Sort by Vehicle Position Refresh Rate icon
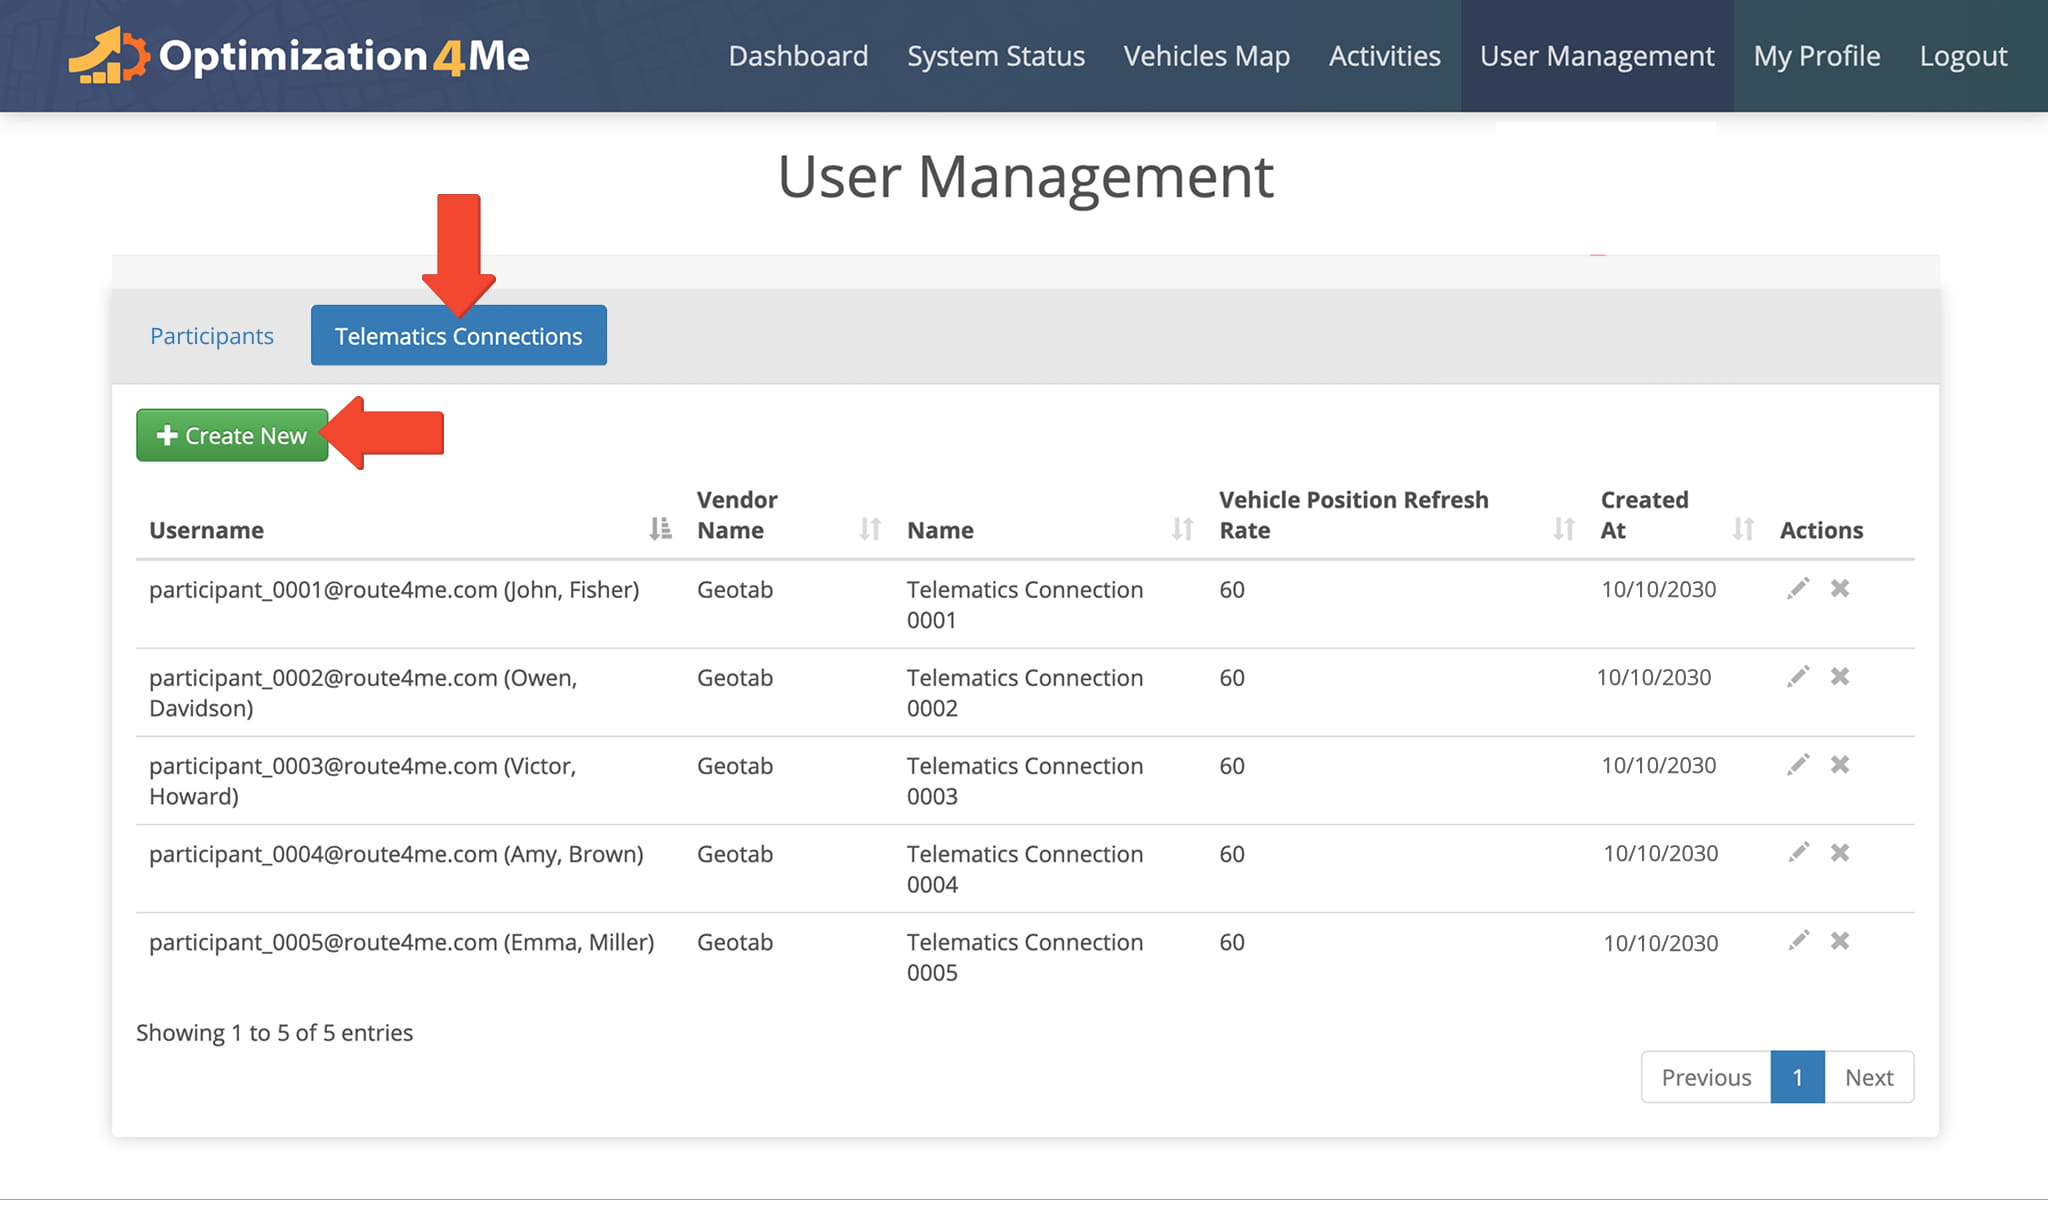 (x=1564, y=529)
